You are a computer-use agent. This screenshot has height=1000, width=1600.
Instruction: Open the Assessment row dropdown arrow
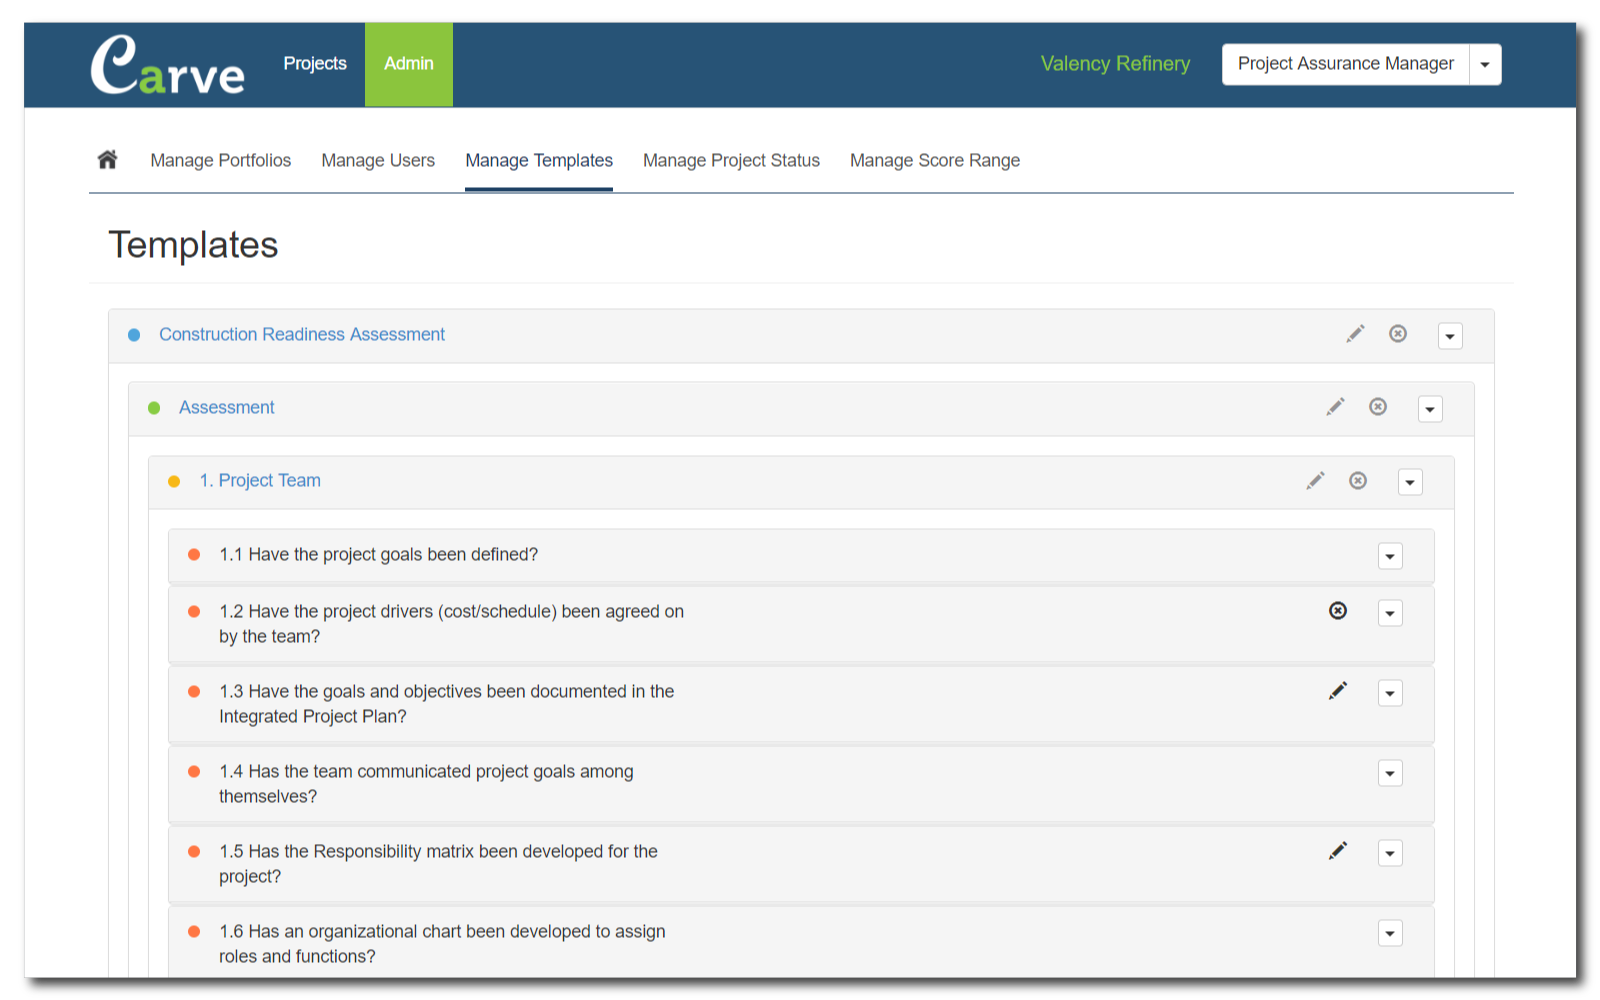[x=1430, y=409]
